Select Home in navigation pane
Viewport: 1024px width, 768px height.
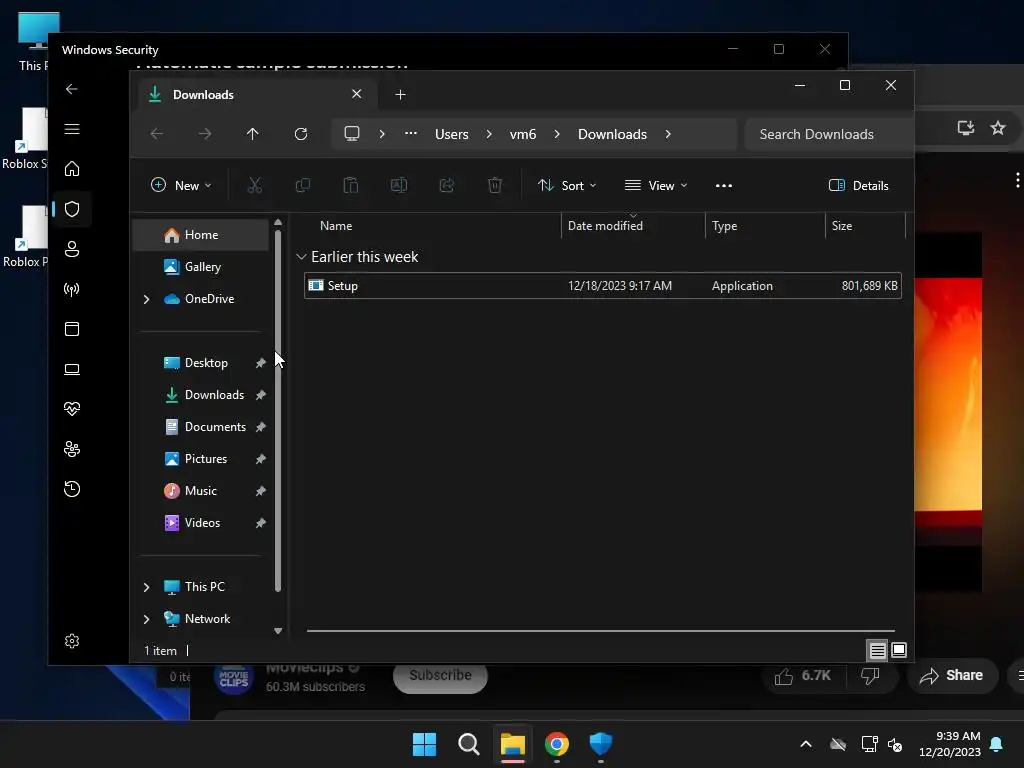pos(200,235)
